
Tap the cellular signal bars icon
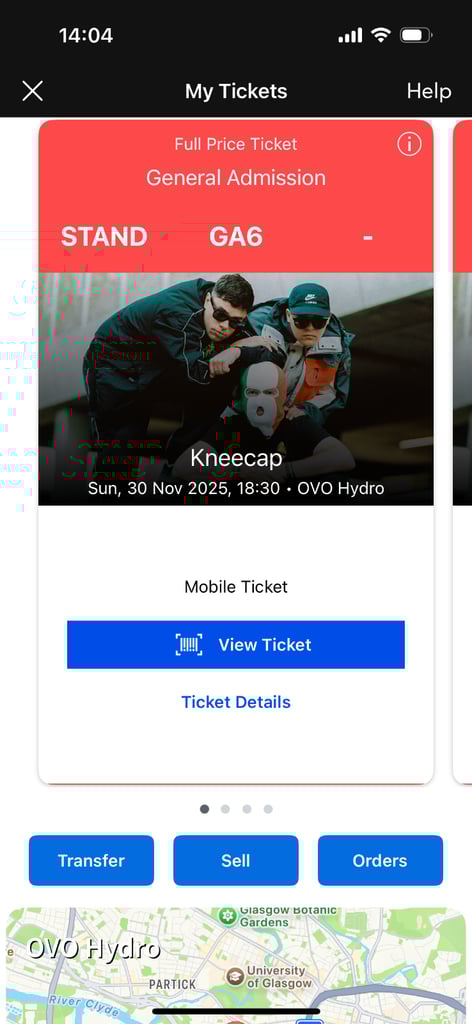click(x=350, y=35)
